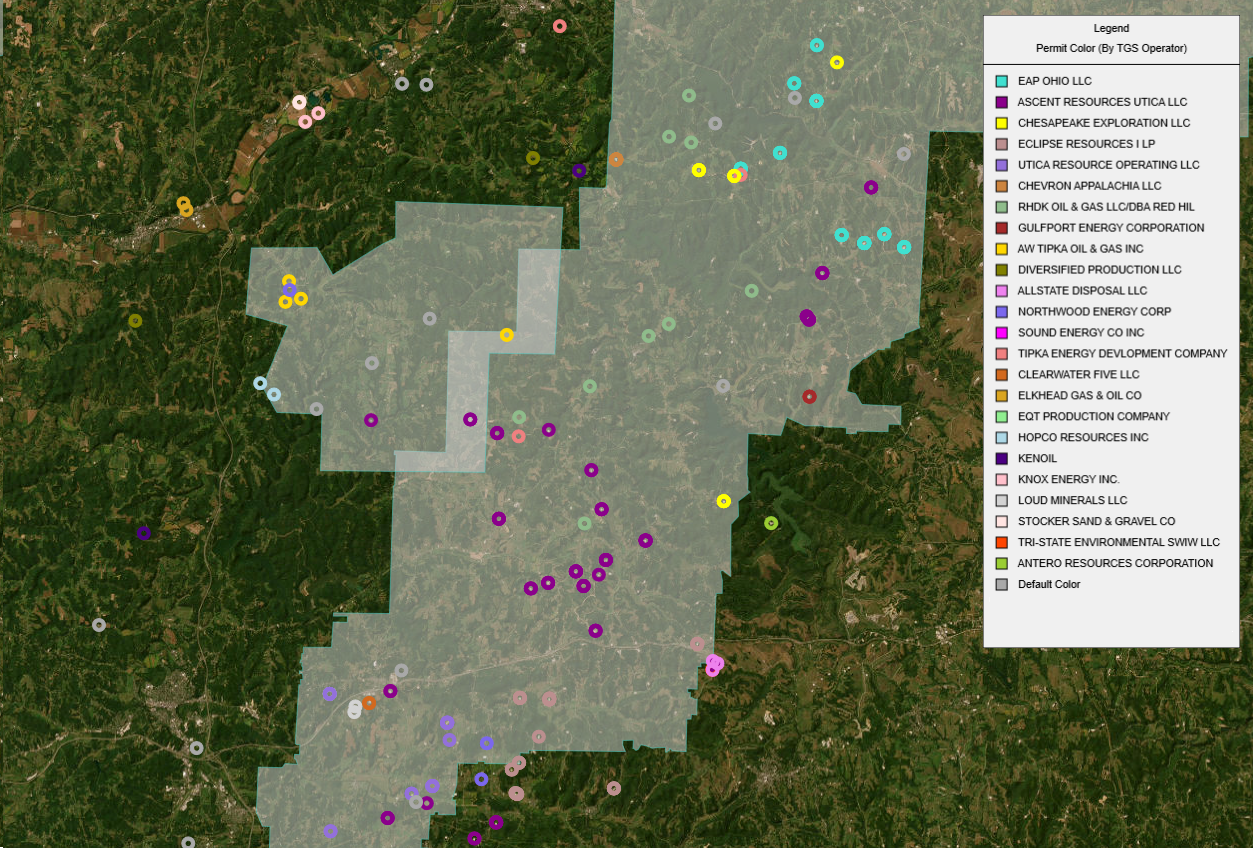This screenshot has height=848, width=1253.
Task: Click the Permit Color (By TGS Operator) subtitle
Action: 1111,49
